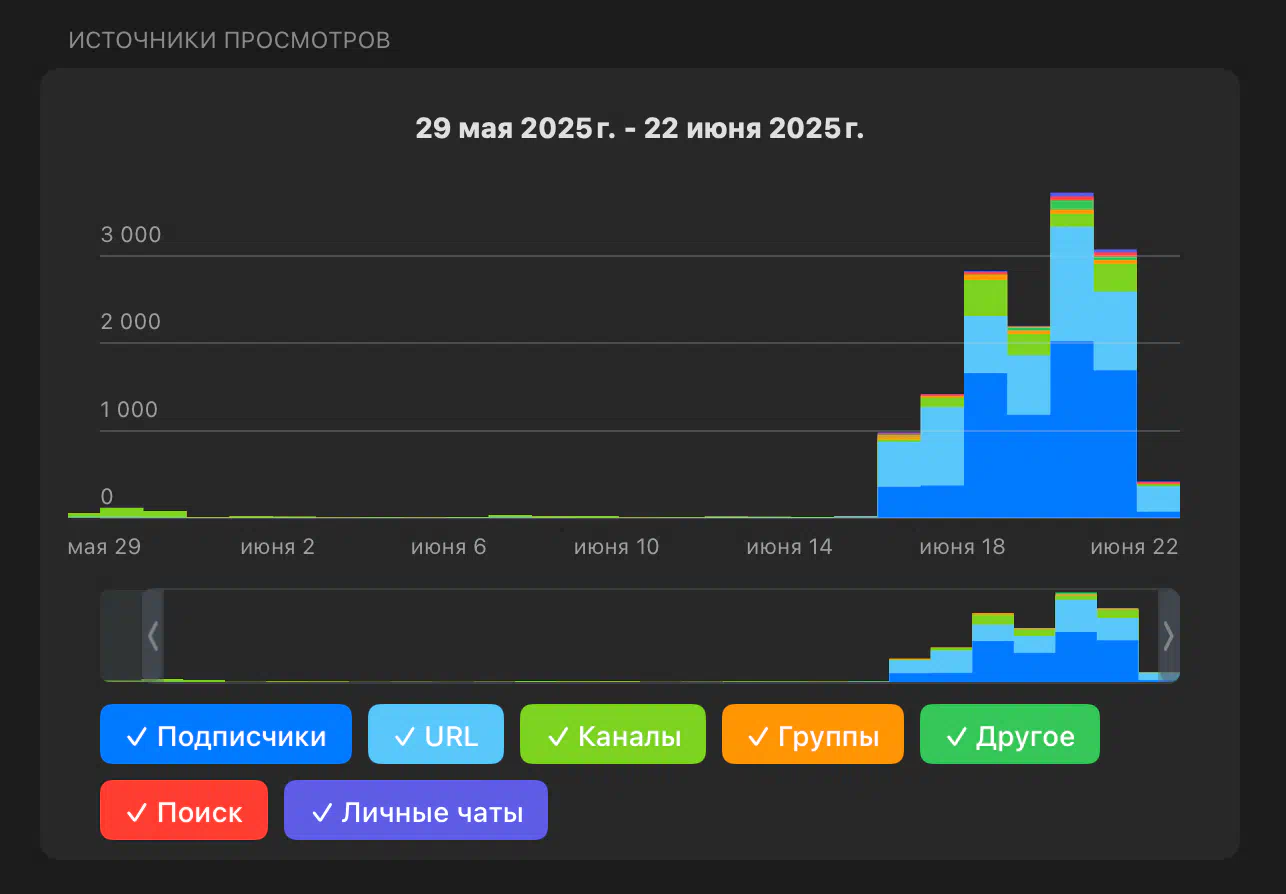Click the 1 000 axis label
The height and width of the screenshot is (894, 1286).
[131, 409]
